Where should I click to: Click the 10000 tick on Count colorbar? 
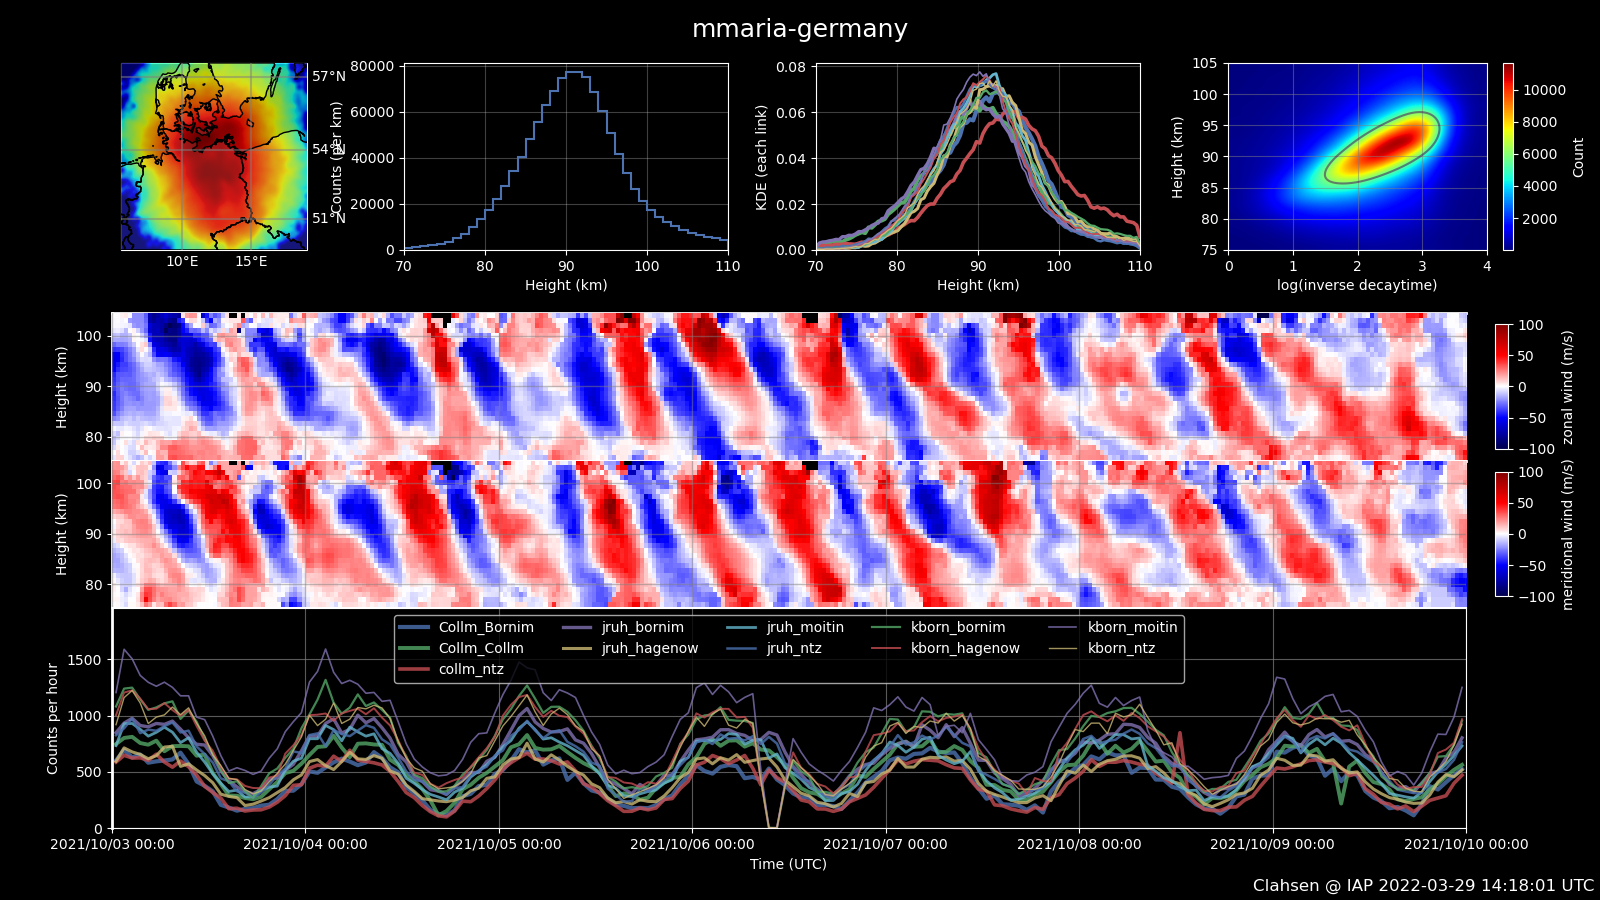1545,90
